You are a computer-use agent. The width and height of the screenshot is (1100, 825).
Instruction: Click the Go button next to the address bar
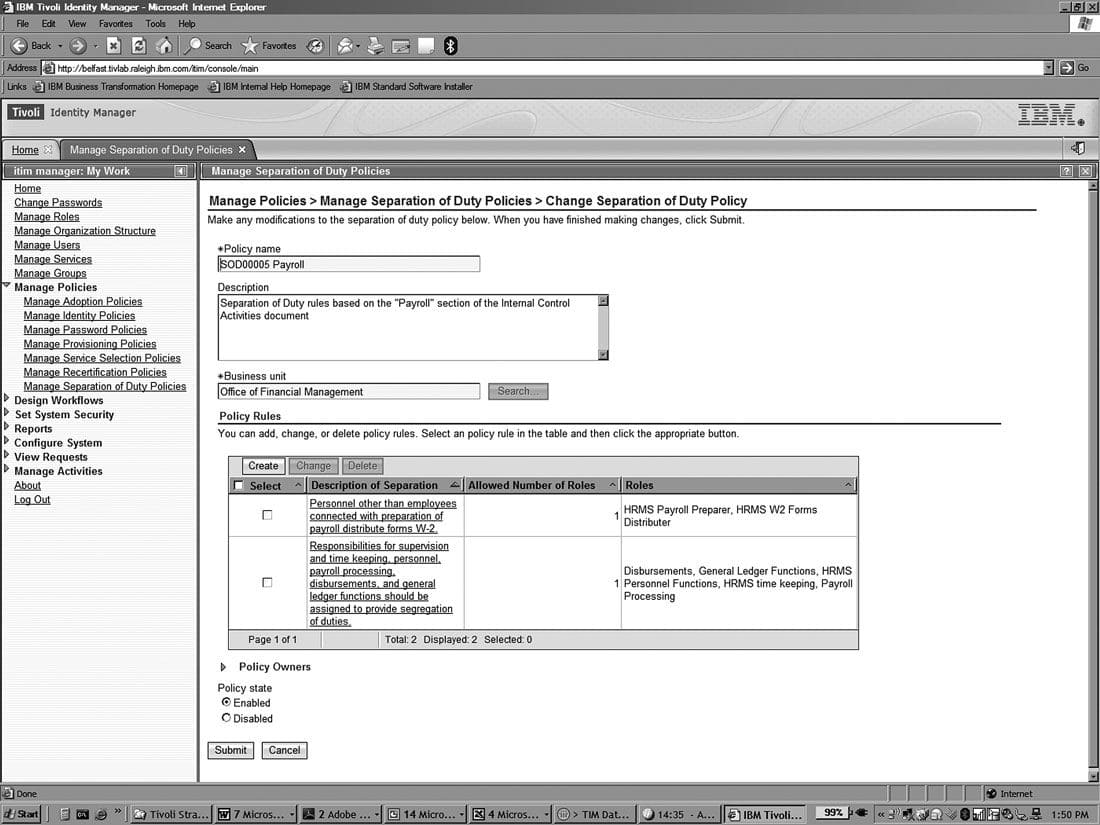coord(1075,68)
